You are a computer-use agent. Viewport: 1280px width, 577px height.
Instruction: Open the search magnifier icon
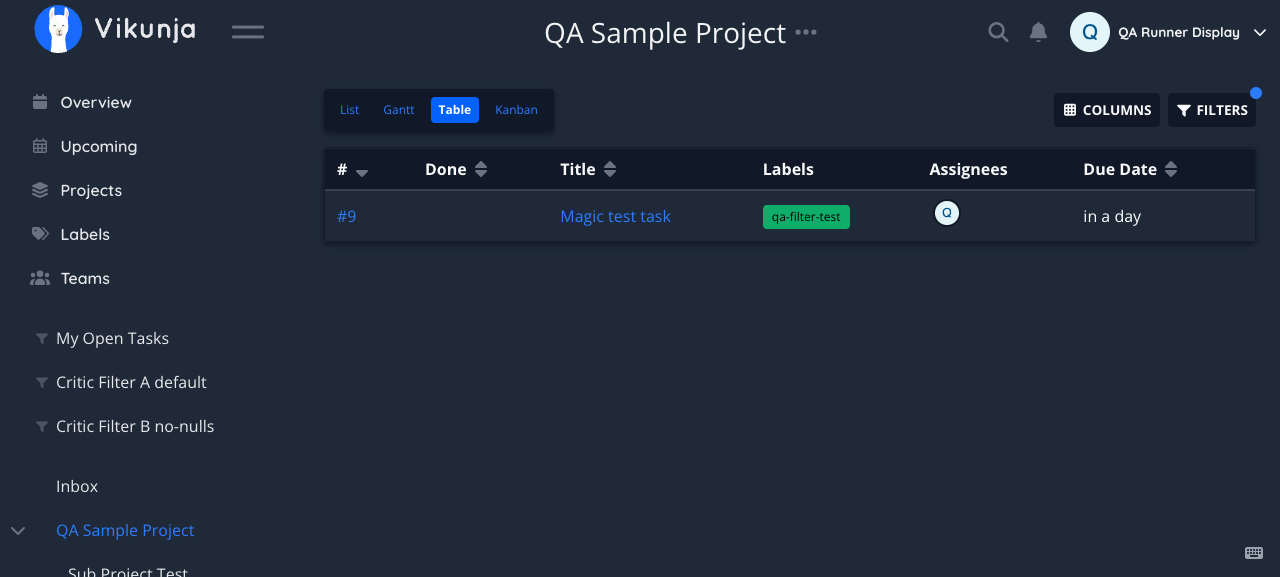coord(998,32)
